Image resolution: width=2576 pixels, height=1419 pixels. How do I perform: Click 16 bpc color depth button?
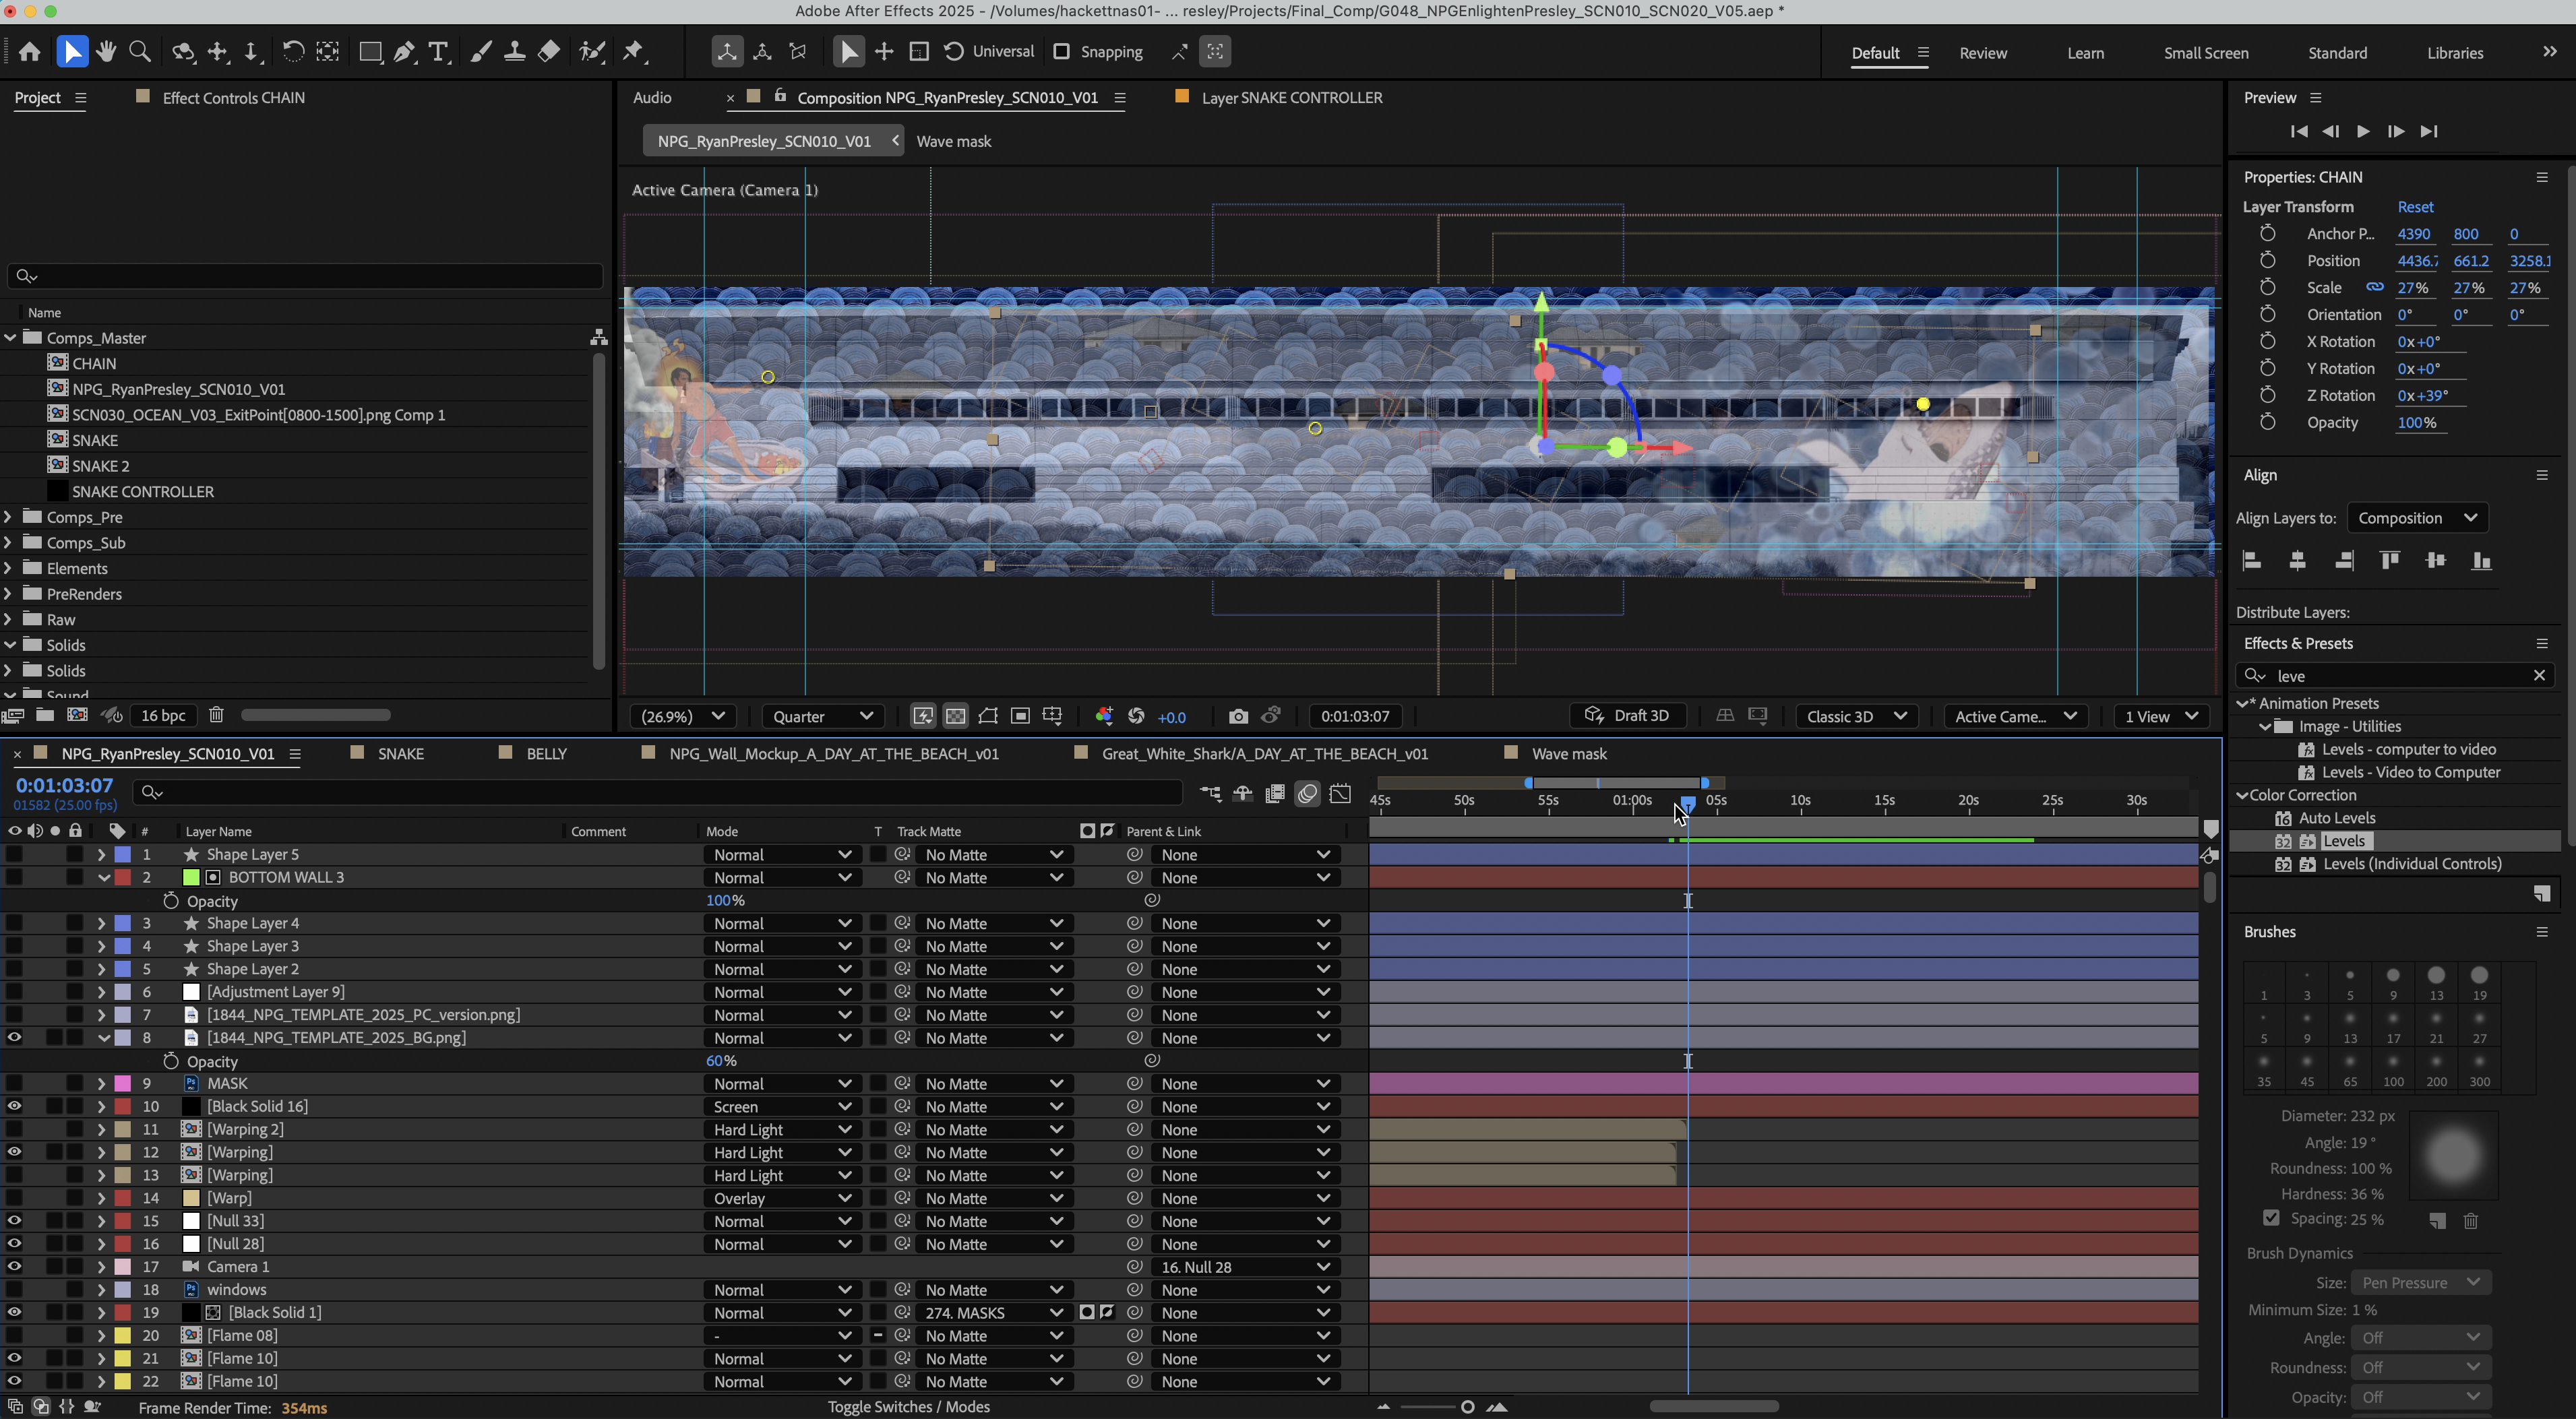163,715
